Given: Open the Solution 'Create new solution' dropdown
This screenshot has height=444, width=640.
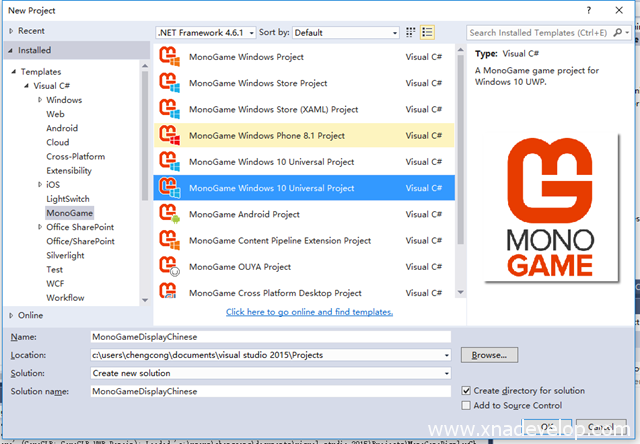Looking at the screenshot, I should pyautogui.click(x=270, y=373).
